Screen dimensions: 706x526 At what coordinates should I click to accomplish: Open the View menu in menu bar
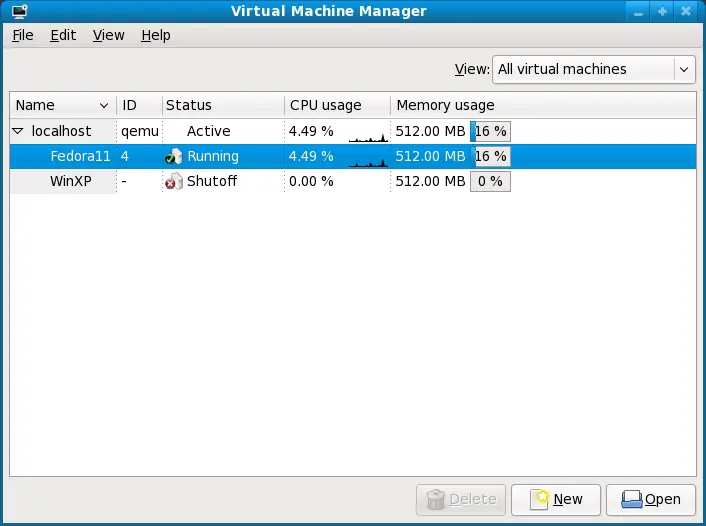click(108, 35)
